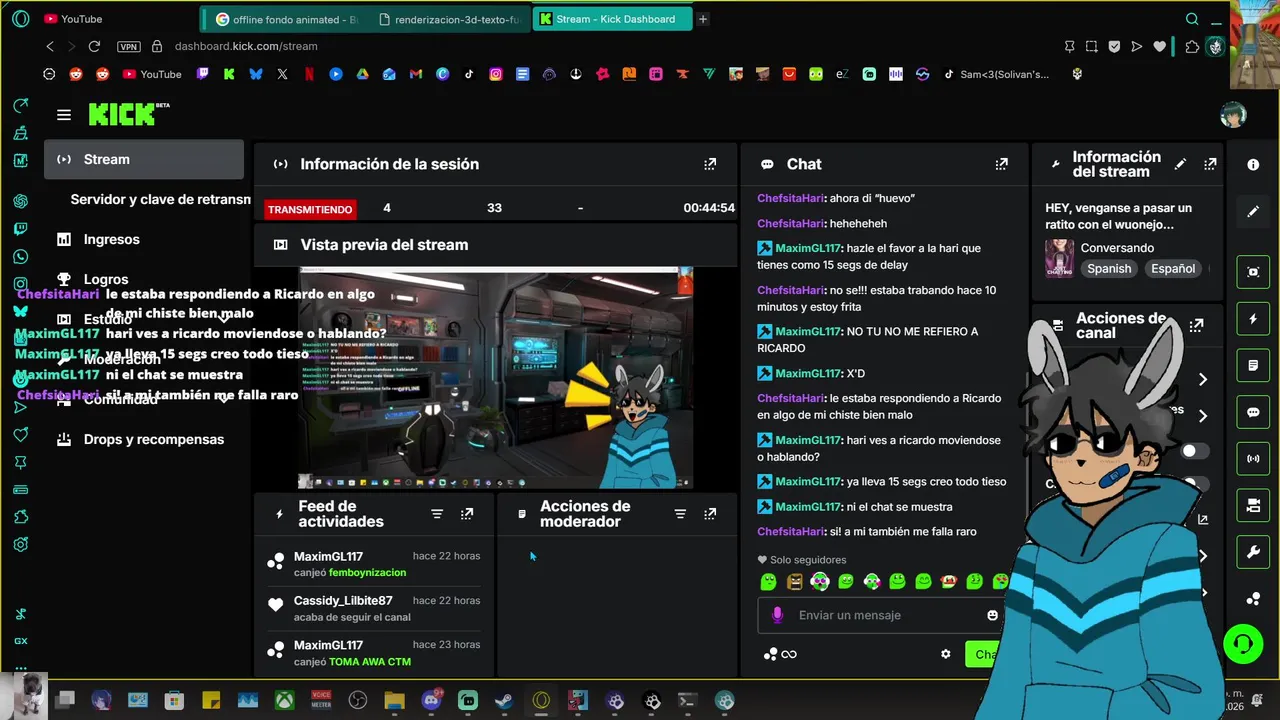The height and width of the screenshot is (720, 1280).
Task: Click the browser reload button
Action: (94, 46)
